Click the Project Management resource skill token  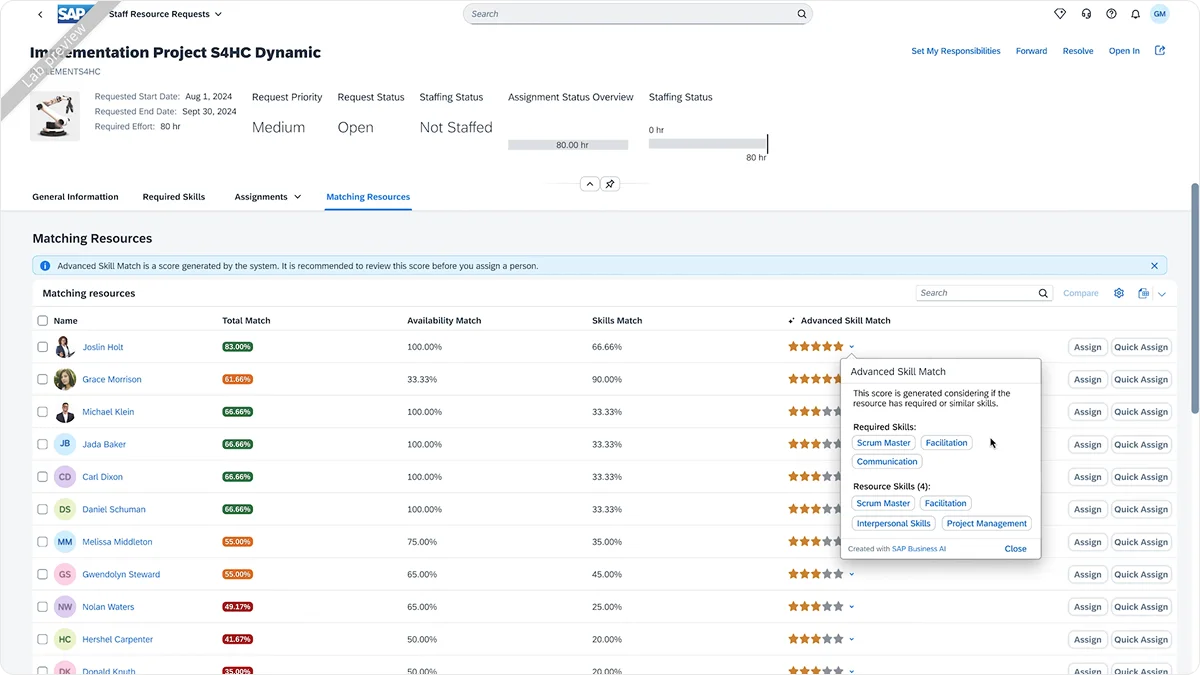pos(987,523)
